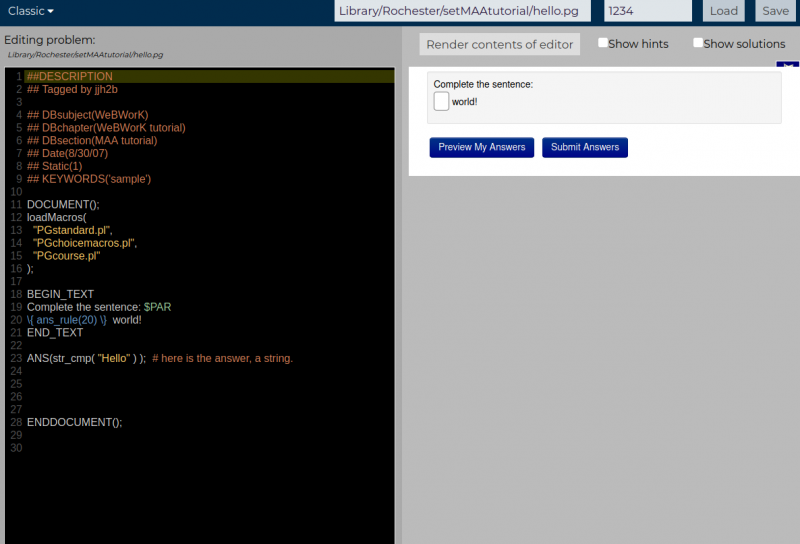This screenshot has width=800, height=544.
Task: Click the "PGcourse.pl" string
Action: (66, 256)
